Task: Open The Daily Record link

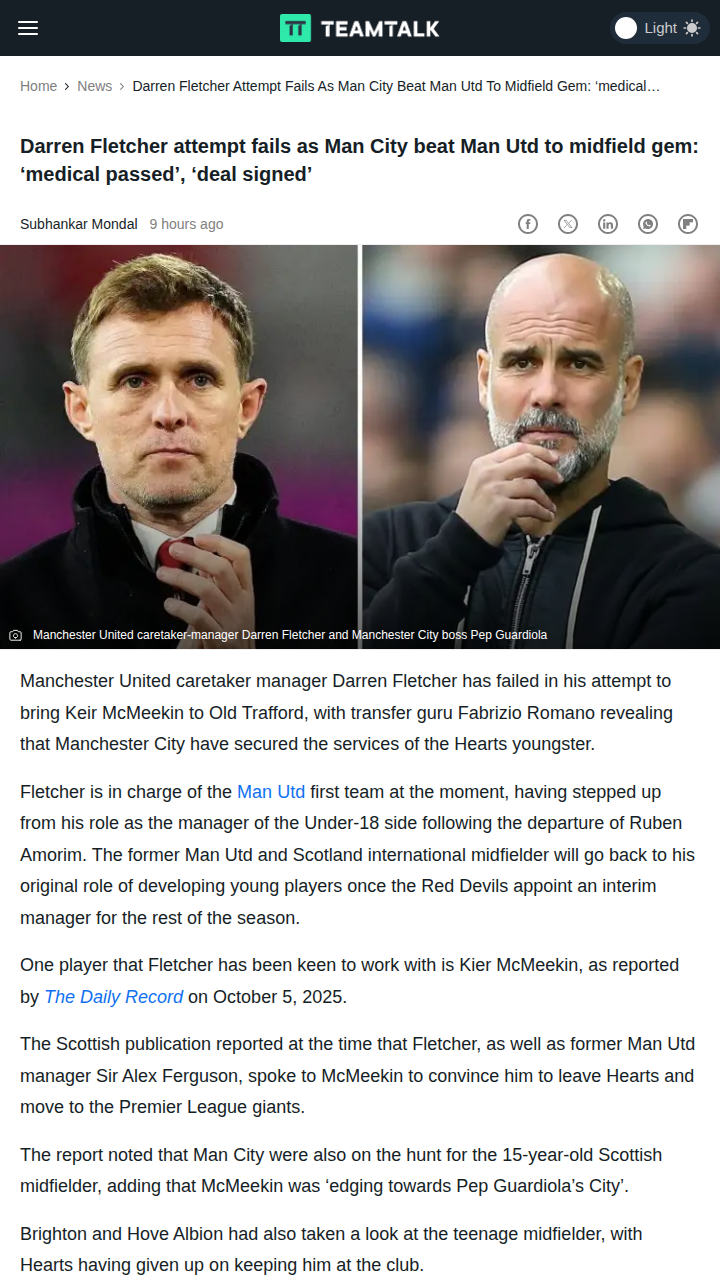Action: pos(114,997)
